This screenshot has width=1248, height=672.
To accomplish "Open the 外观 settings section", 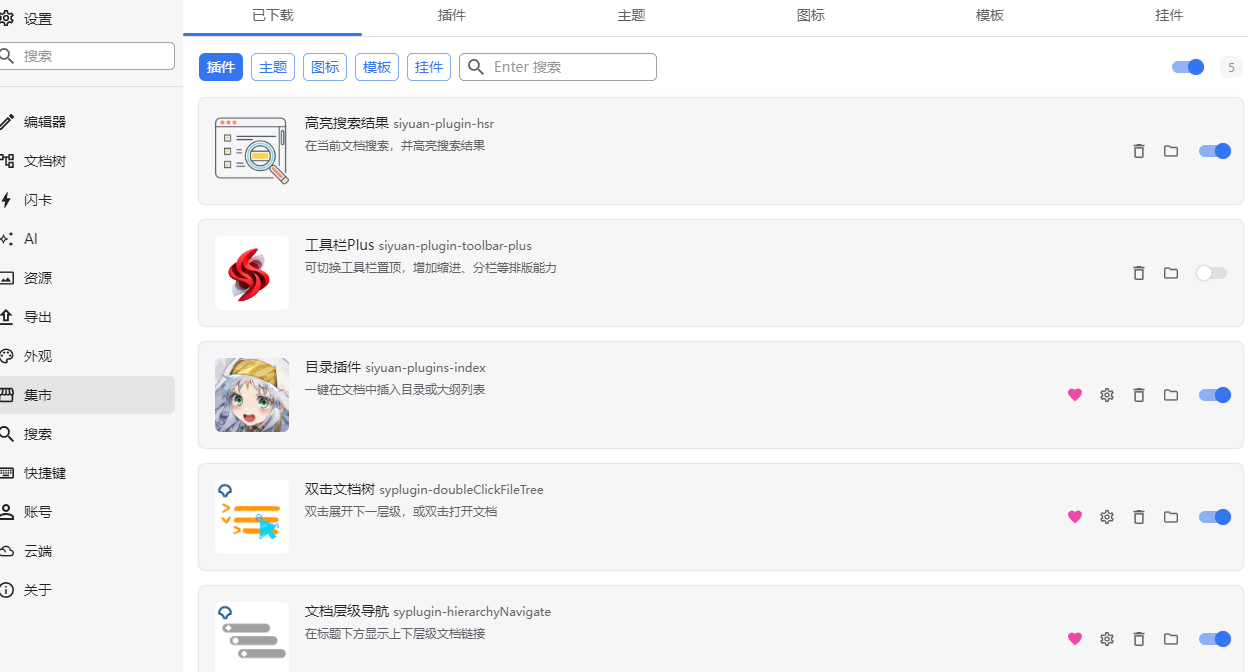I will [x=38, y=356].
